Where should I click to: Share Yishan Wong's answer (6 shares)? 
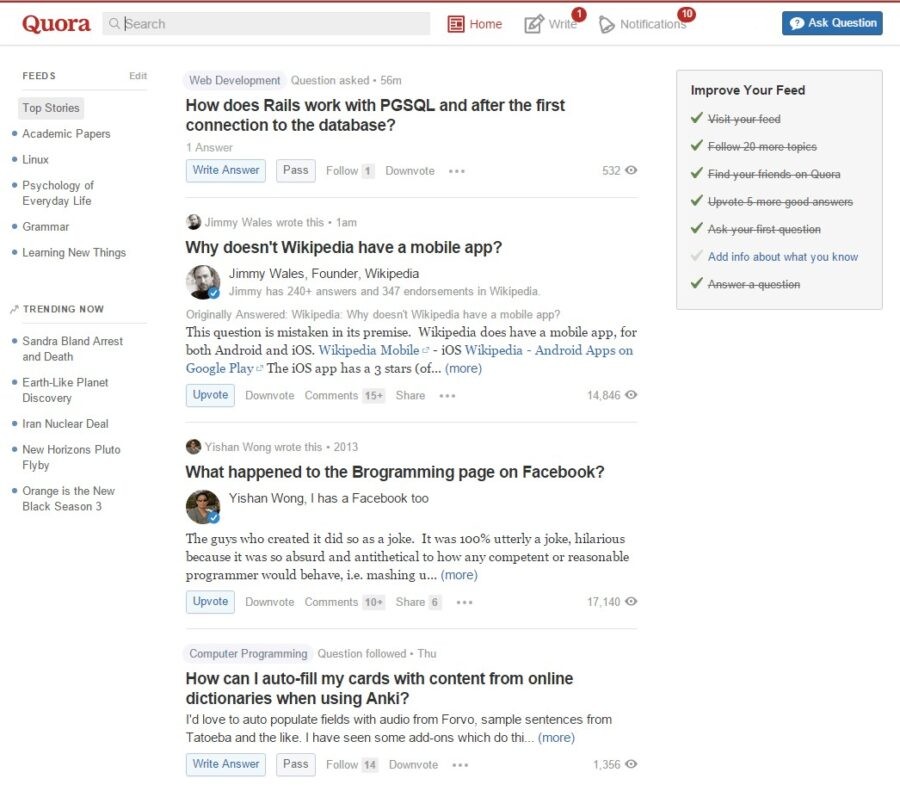(x=418, y=602)
